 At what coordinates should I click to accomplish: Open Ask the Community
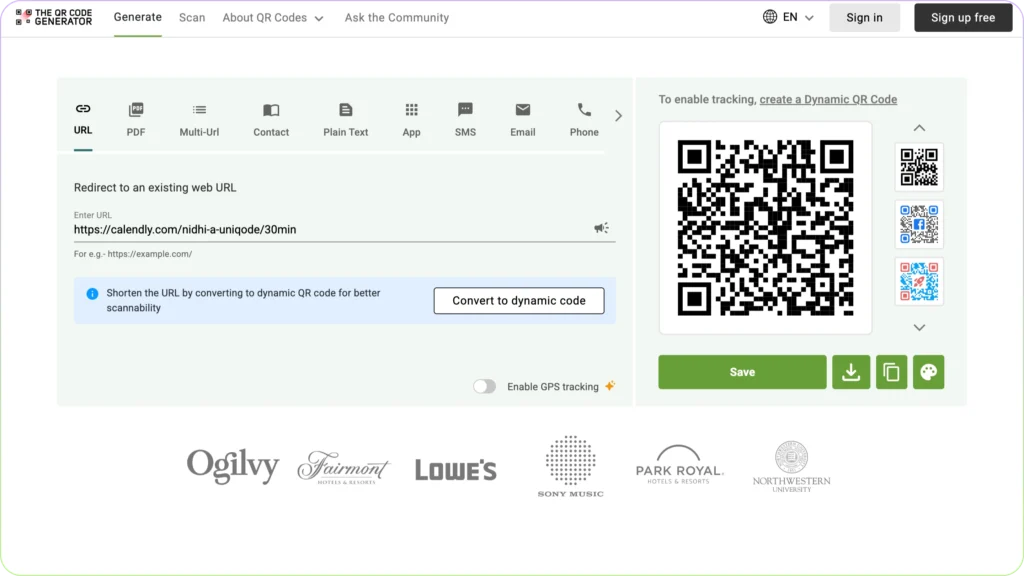[x=396, y=17]
